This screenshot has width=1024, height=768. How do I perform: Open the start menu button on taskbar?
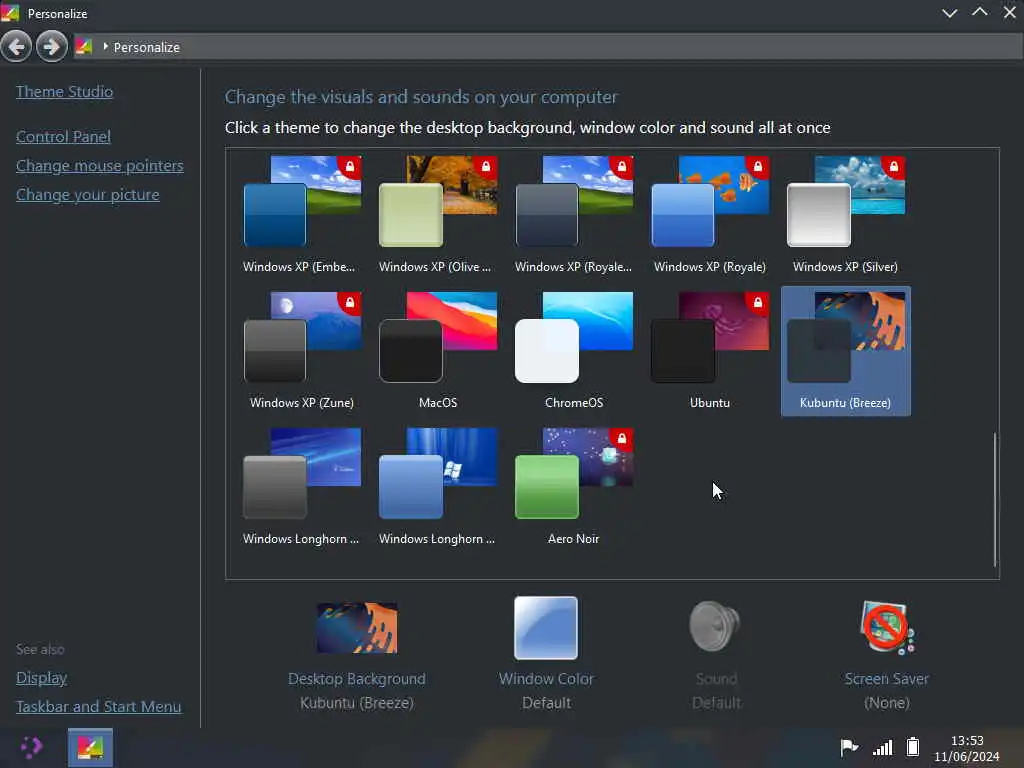coord(30,747)
